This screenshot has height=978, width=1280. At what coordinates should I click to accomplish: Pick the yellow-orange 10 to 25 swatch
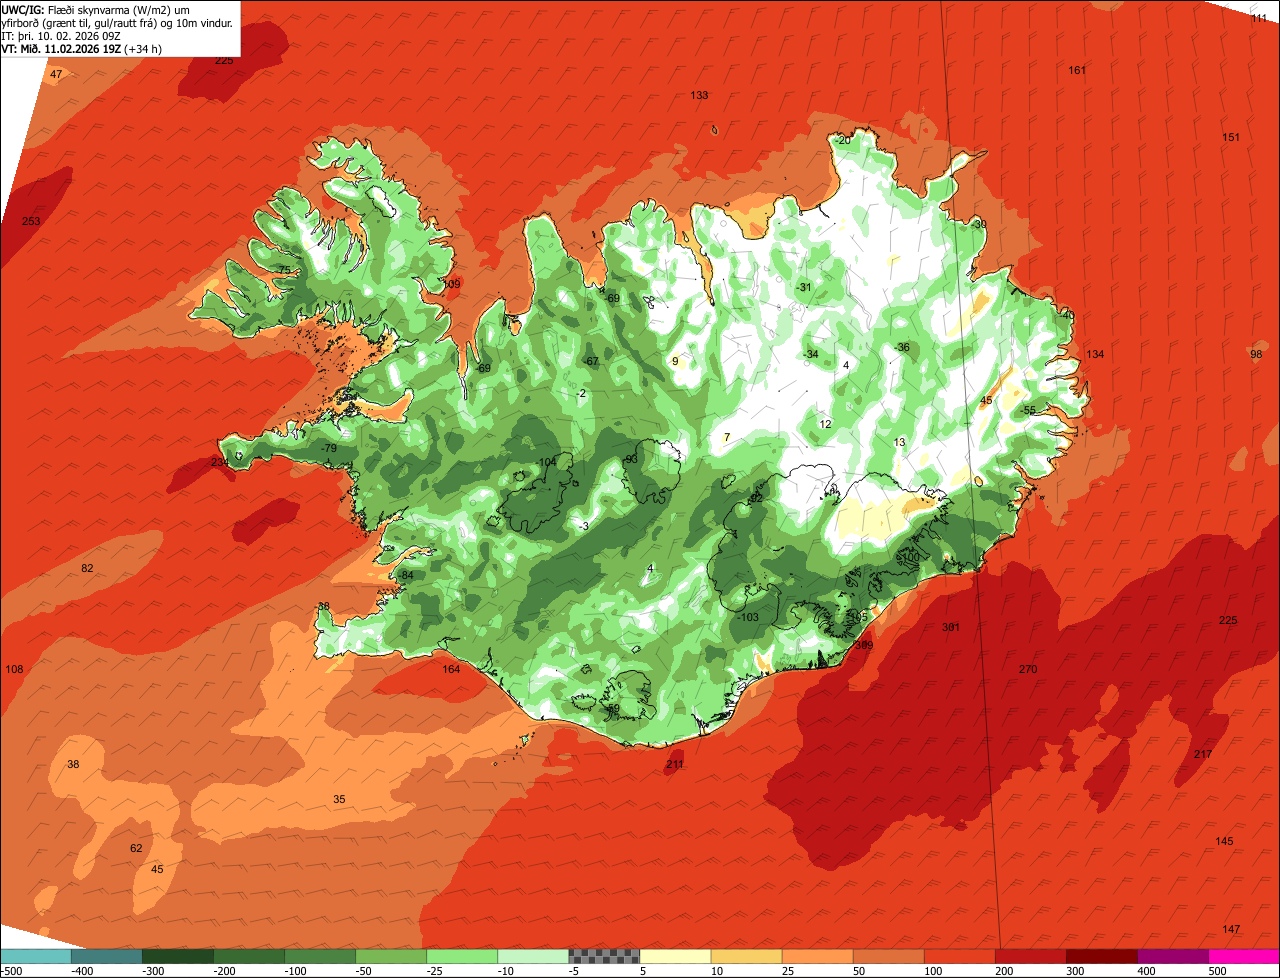(746, 956)
